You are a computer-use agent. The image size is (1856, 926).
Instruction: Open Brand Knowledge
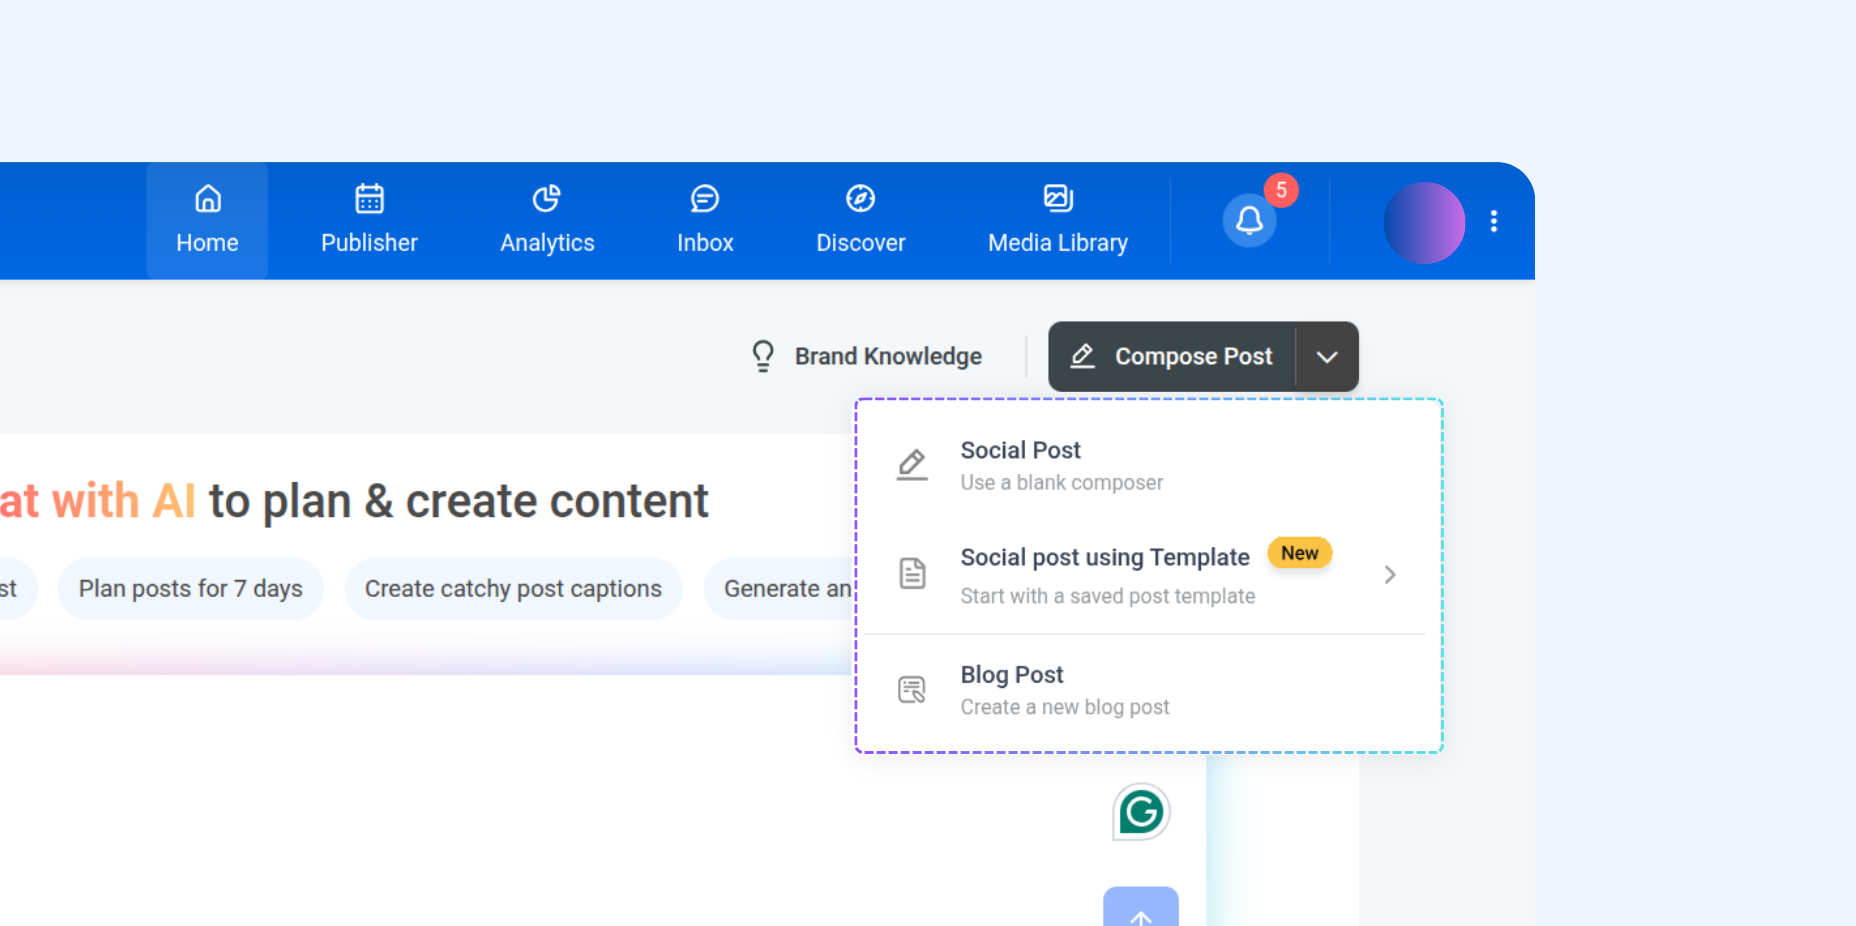pos(866,356)
